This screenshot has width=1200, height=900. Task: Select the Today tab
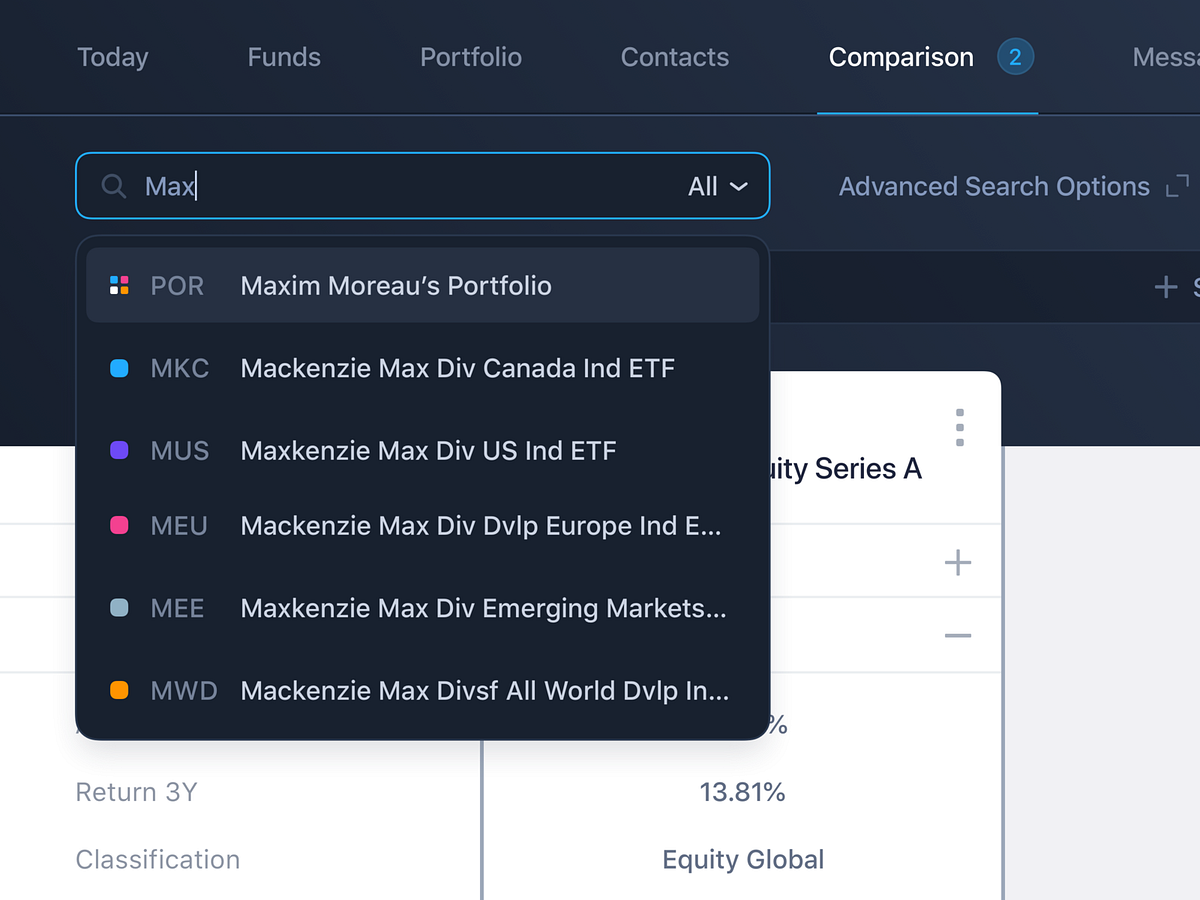[113, 57]
